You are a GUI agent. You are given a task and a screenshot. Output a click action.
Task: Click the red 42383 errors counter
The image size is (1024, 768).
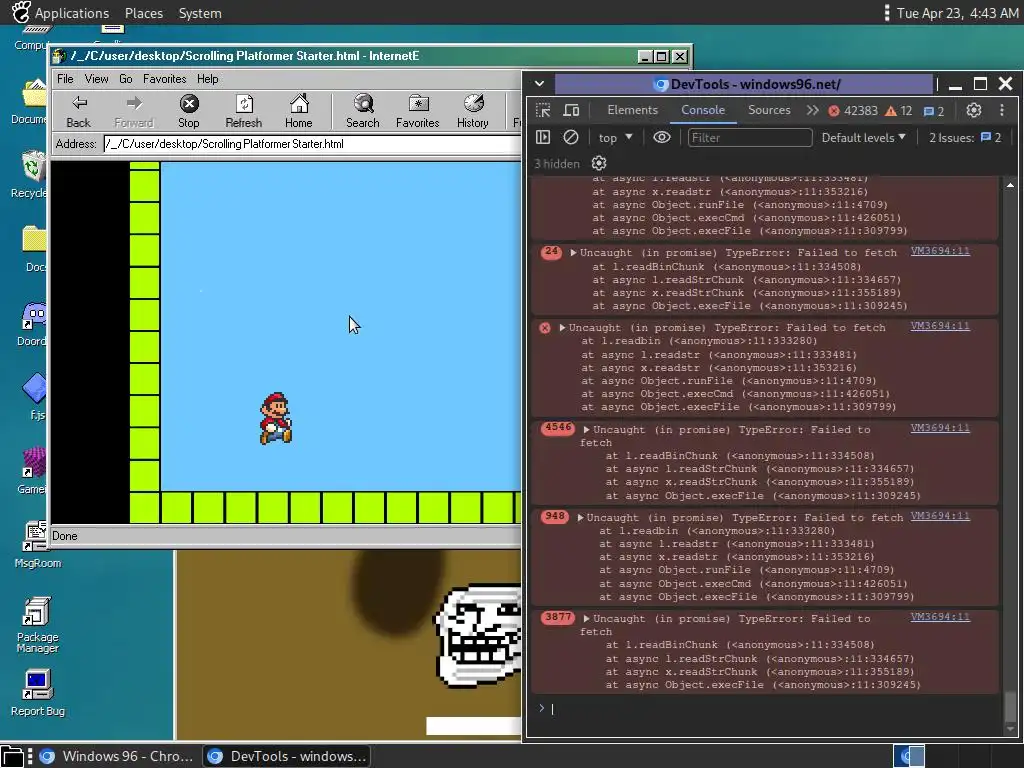[x=854, y=111]
